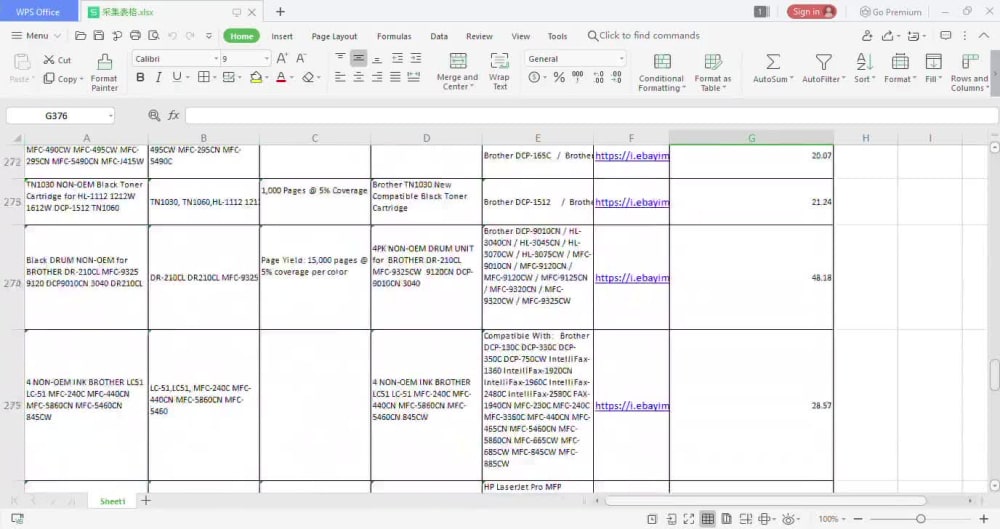Switch to the Formulas tab
This screenshot has height=529, width=1000.
pos(394,36)
